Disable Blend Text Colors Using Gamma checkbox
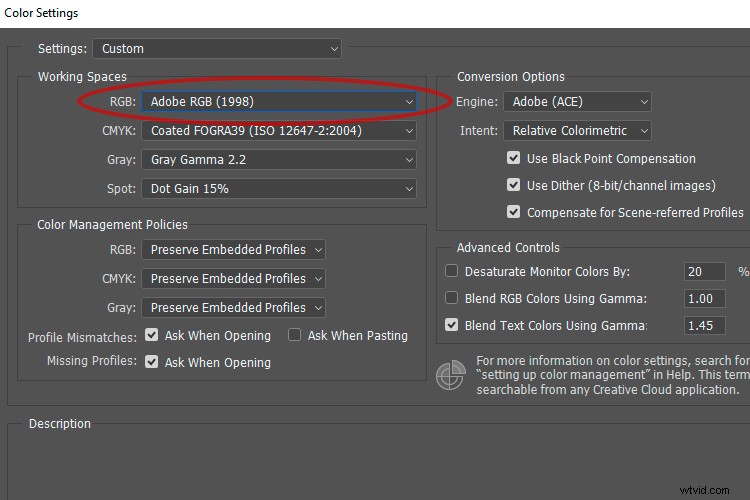This screenshot has width=750, height=500. point(451,325)
